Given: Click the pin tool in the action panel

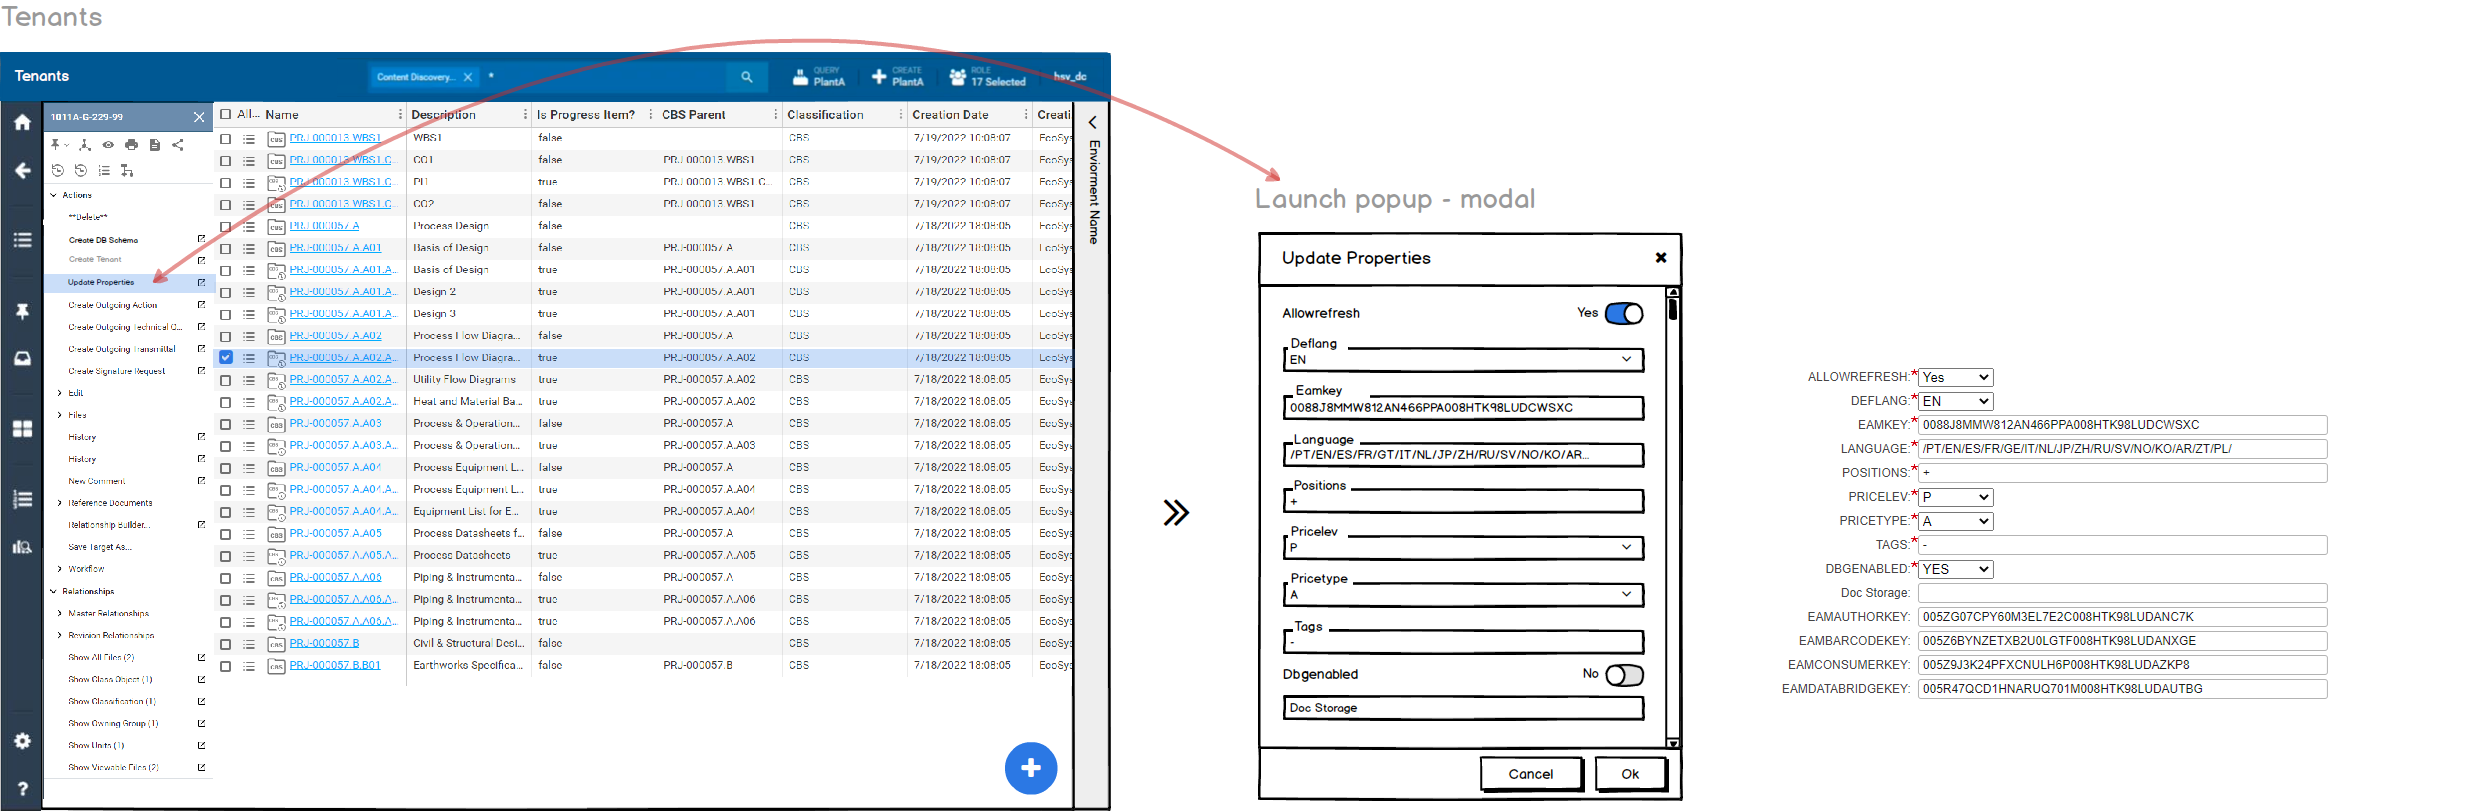Looking at the screenshot, I should (x=56, y=145).
